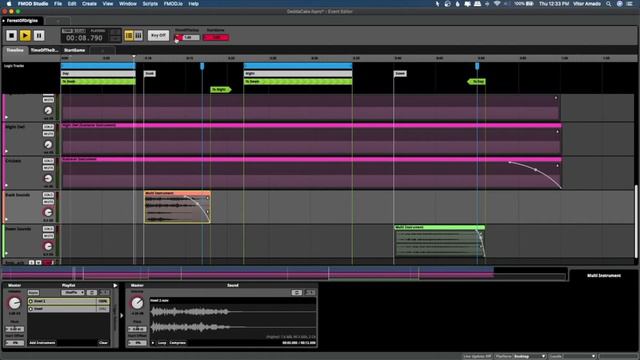Toggle Solo on Dawn Sounds track

click(48, 229)
